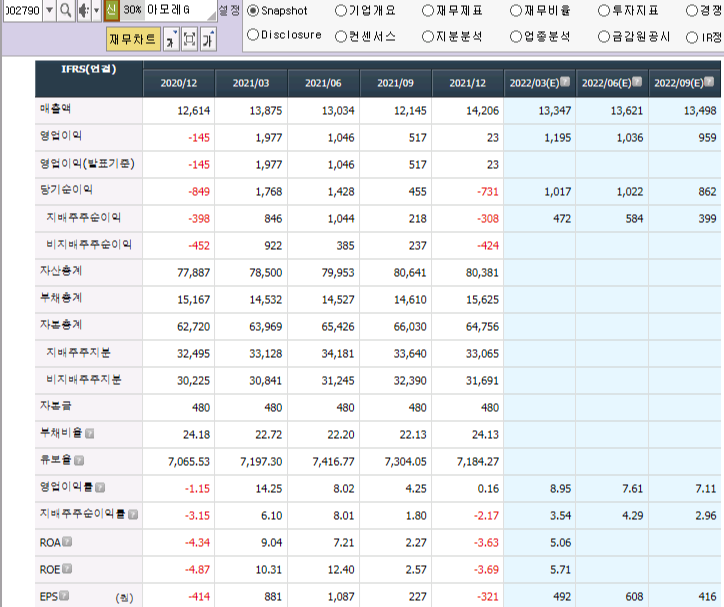Click the 영업이익(발표기준) row label
The width and height of the screenshot is (724, 607).
click(87, 163)
